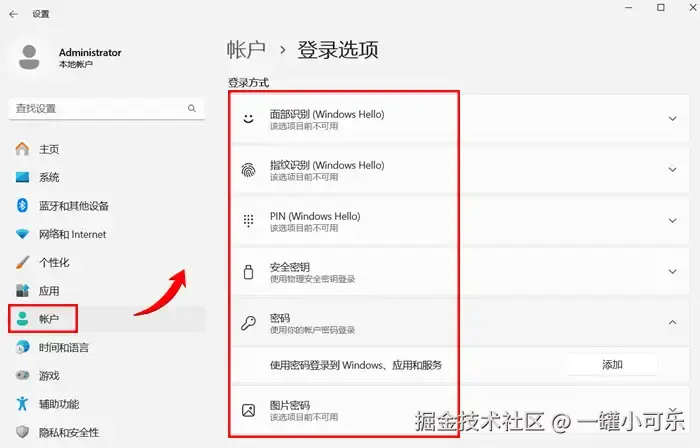Click 使用密码登录到 Windows、应用和服务 text
The image size is (700, 448).
coord(356,365)
